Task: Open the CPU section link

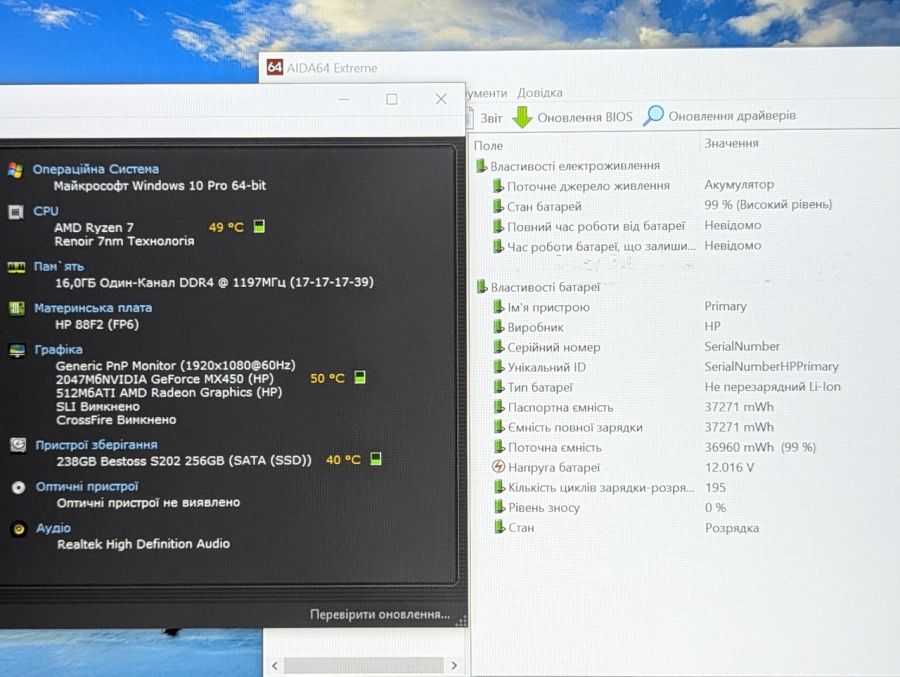Action: point(45,211)
